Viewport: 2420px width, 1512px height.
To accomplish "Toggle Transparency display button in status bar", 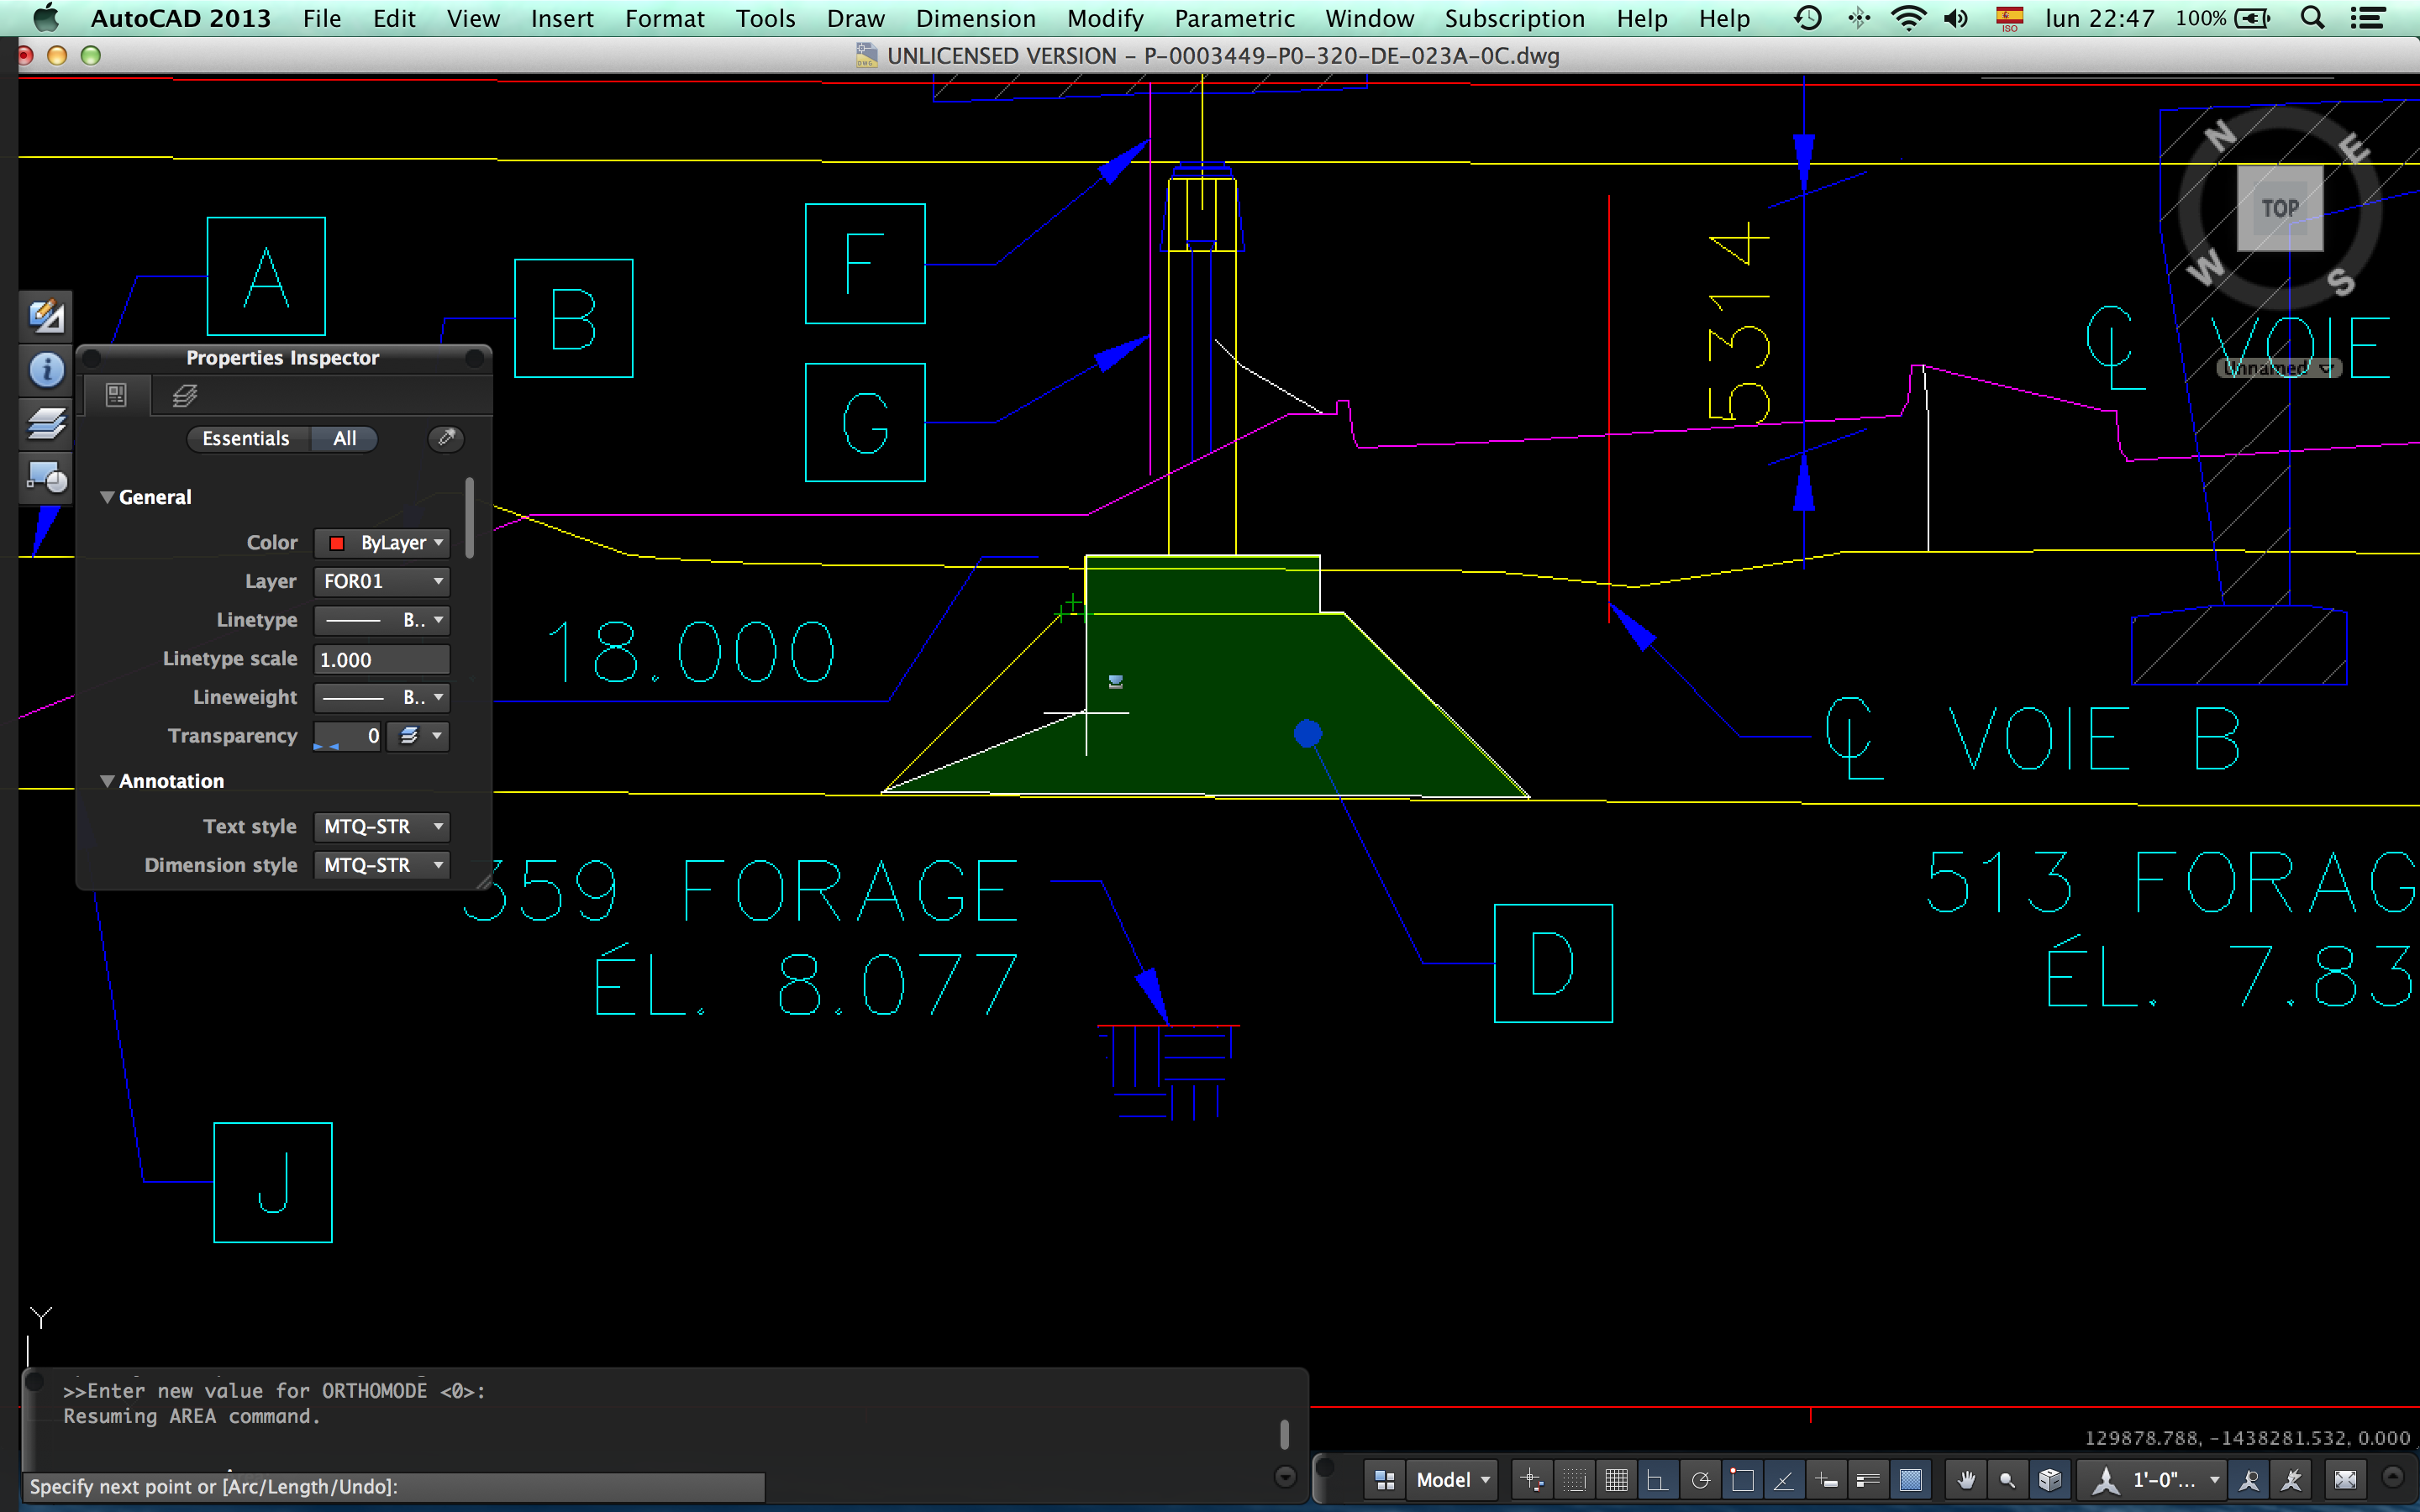I will [1910, 1479].
